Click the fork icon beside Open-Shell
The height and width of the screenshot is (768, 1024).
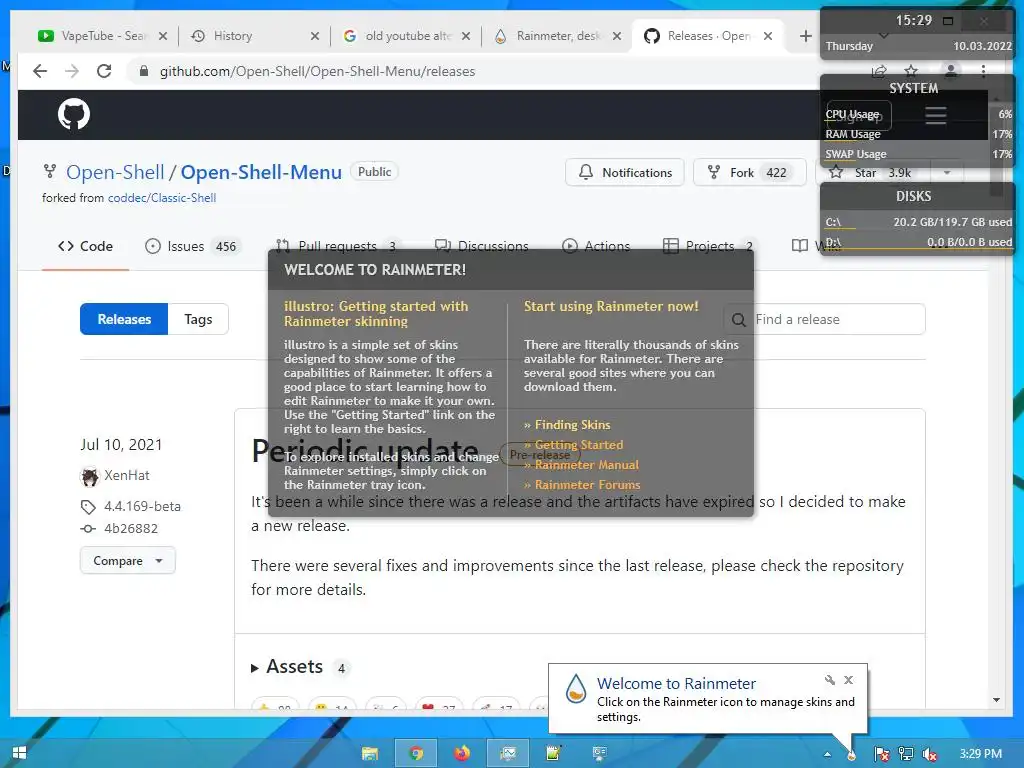click(x=50, y=172)
